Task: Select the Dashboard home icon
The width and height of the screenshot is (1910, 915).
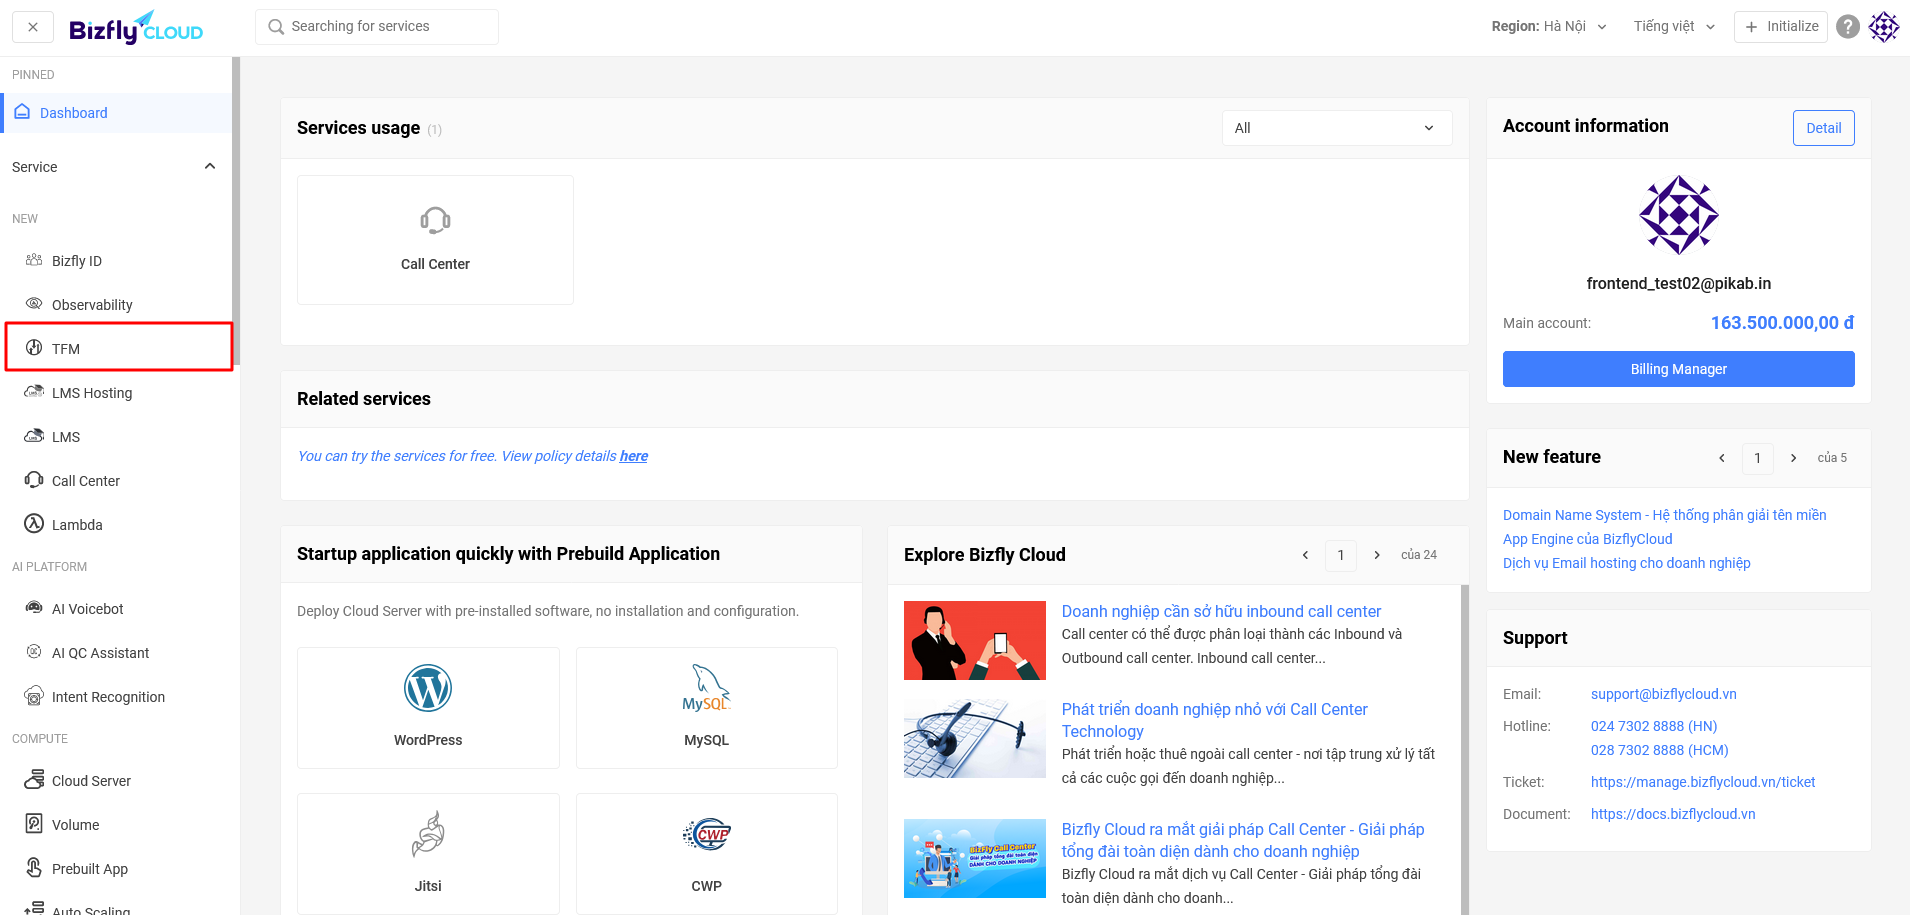Action: (x=22, y=112)
